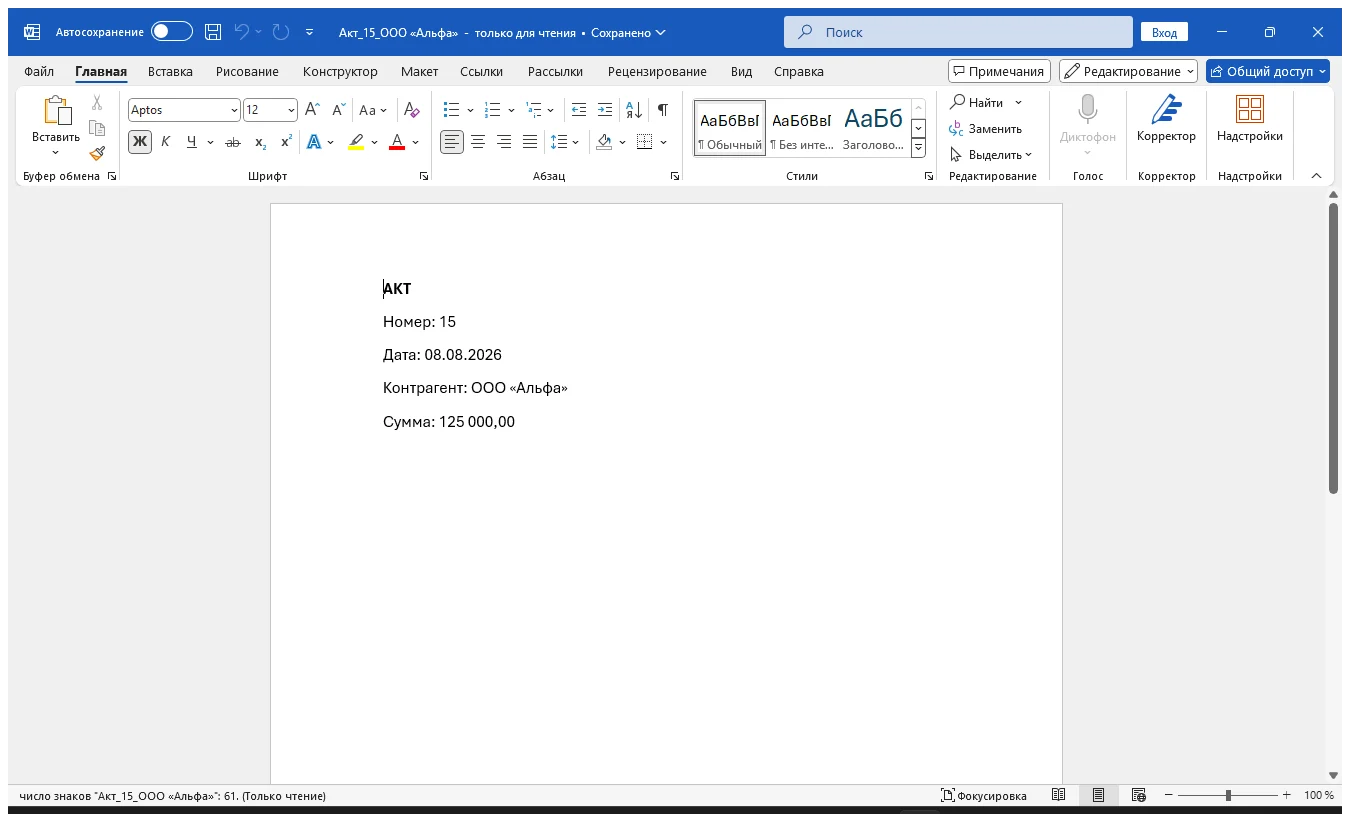The width and height of the screenshot is (1350, 814).
Task: Open font size 12 dropdown
Action: 291,110
